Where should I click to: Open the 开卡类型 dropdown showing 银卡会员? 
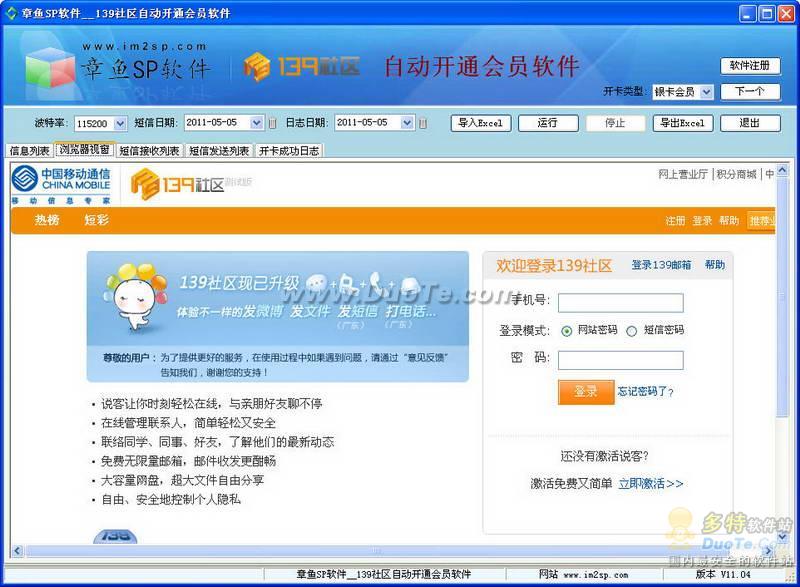707,92
